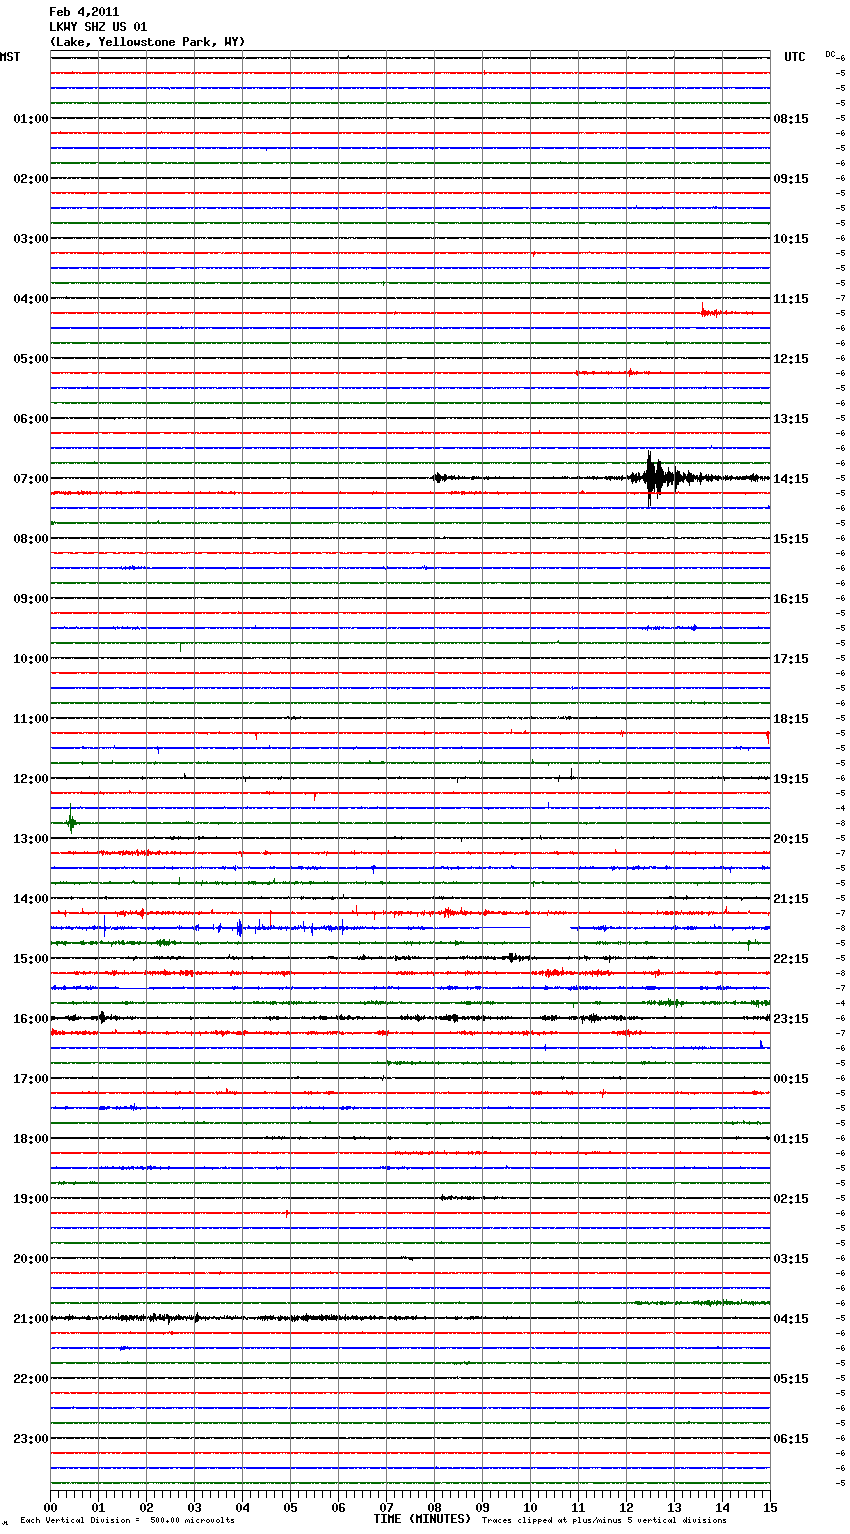Click the noisy black trace at 21:00

(x=240, y=1318)
